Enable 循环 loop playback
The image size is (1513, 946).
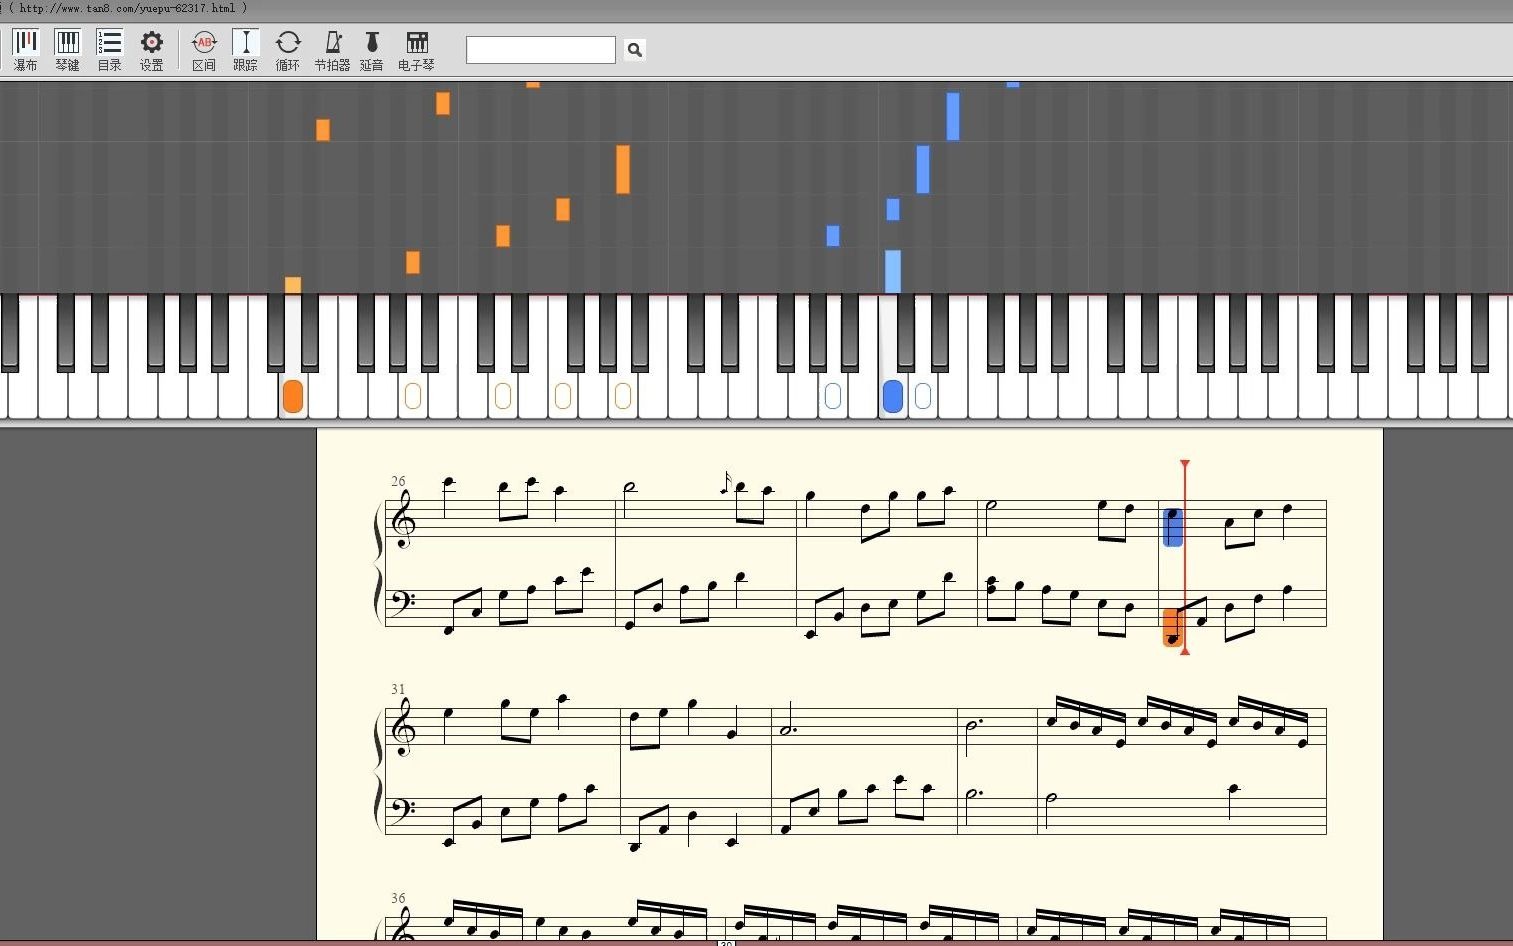(288, 50)
